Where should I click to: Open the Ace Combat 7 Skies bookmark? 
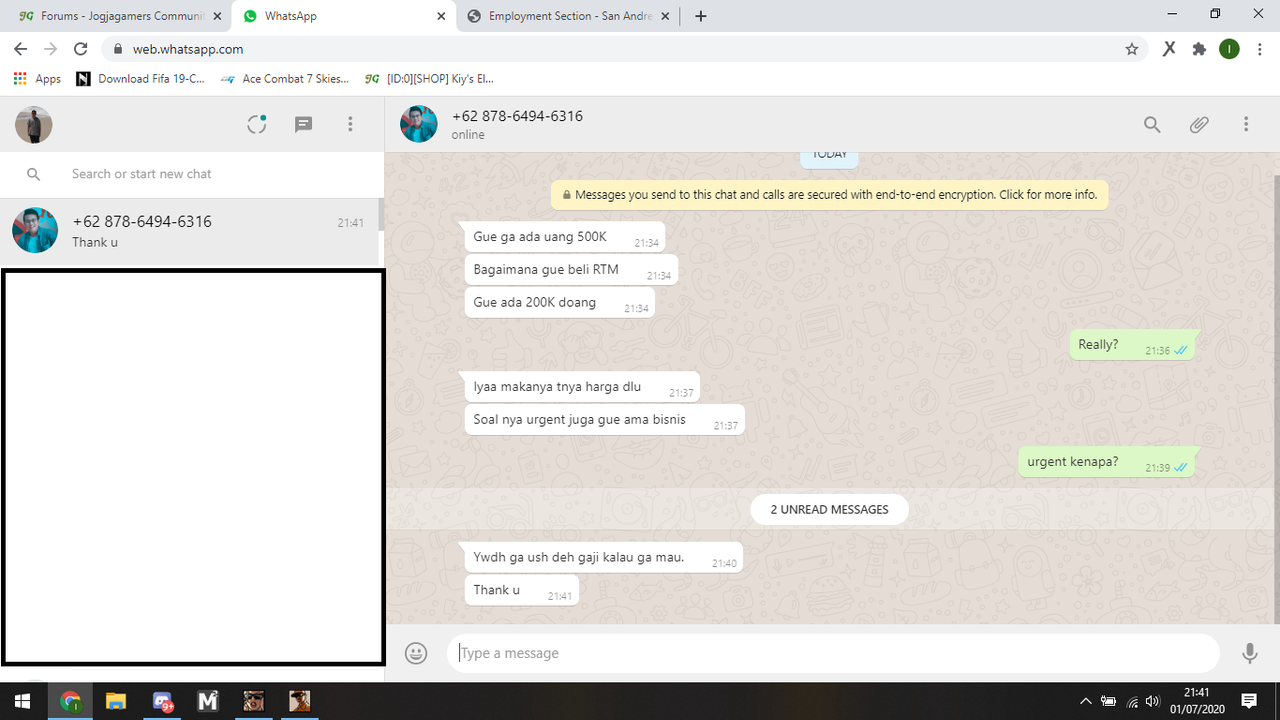(285, 78)
